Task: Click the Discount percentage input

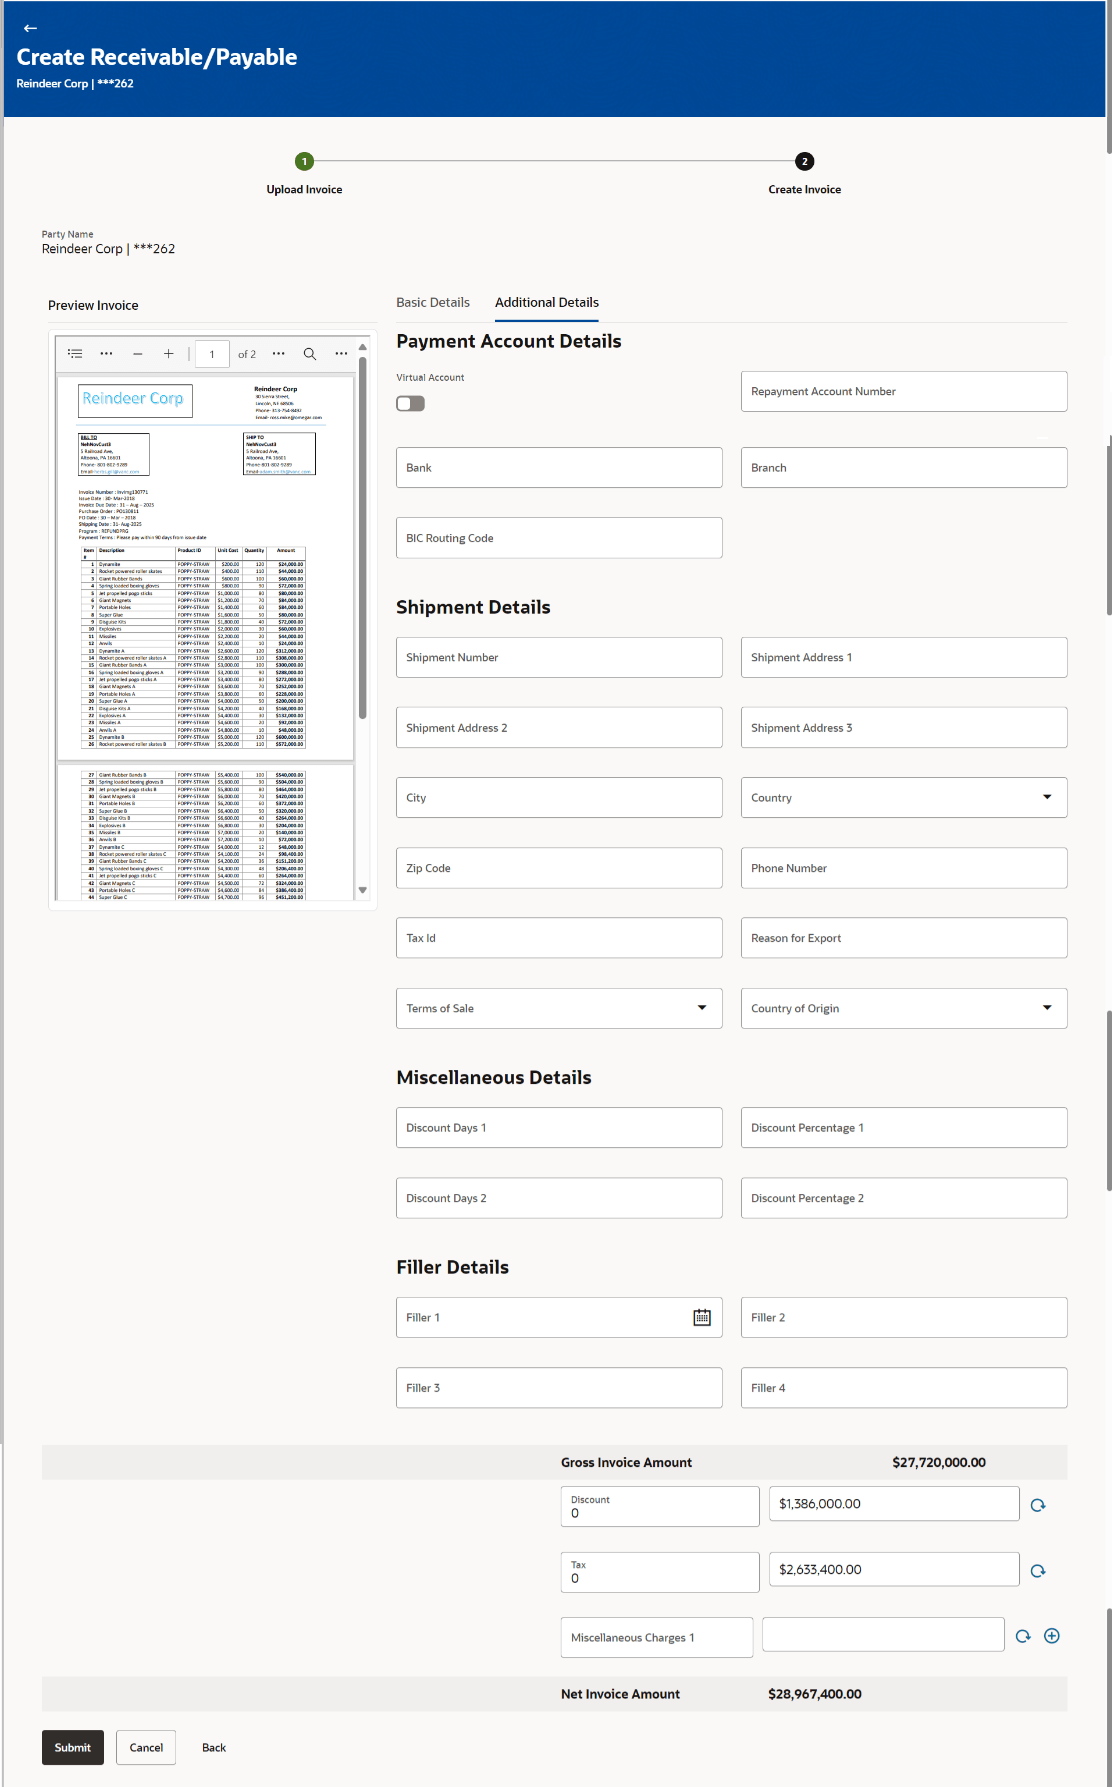Action: point(660,1506)
